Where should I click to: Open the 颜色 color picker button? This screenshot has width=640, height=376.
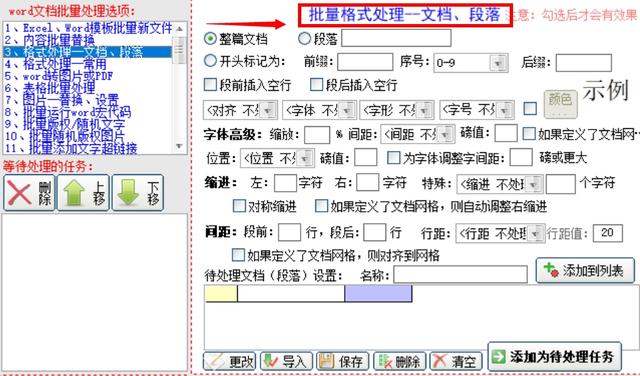click(x=560, y=105)
